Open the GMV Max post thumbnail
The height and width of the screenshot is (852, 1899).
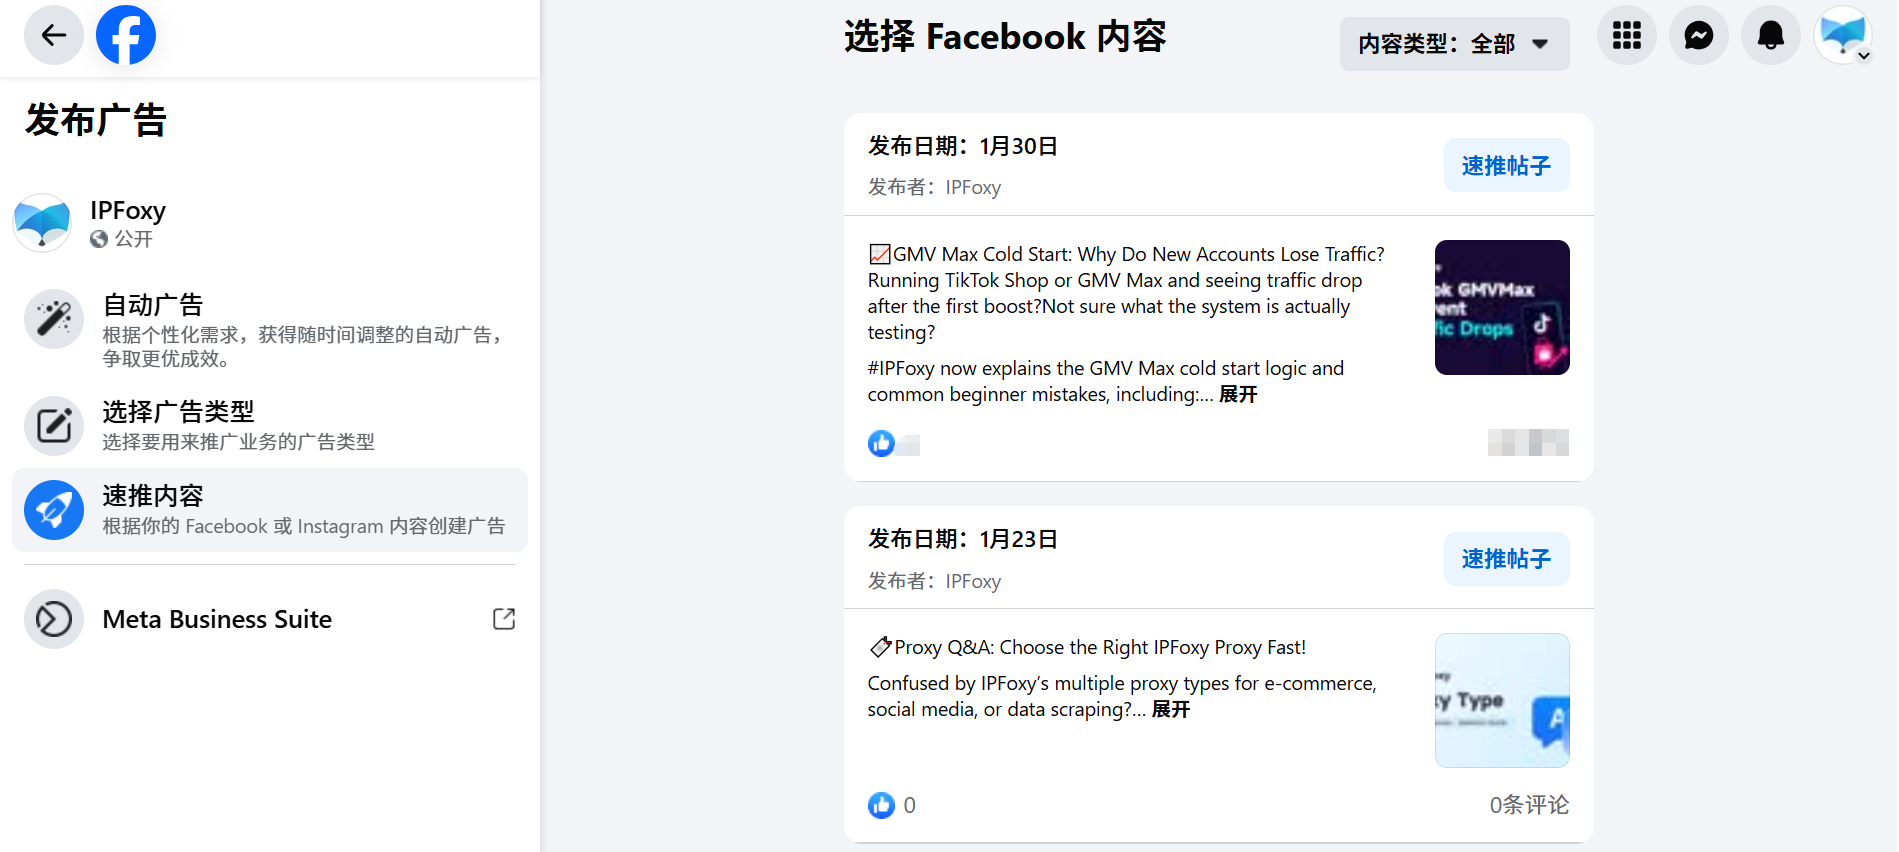point(1502,308)
